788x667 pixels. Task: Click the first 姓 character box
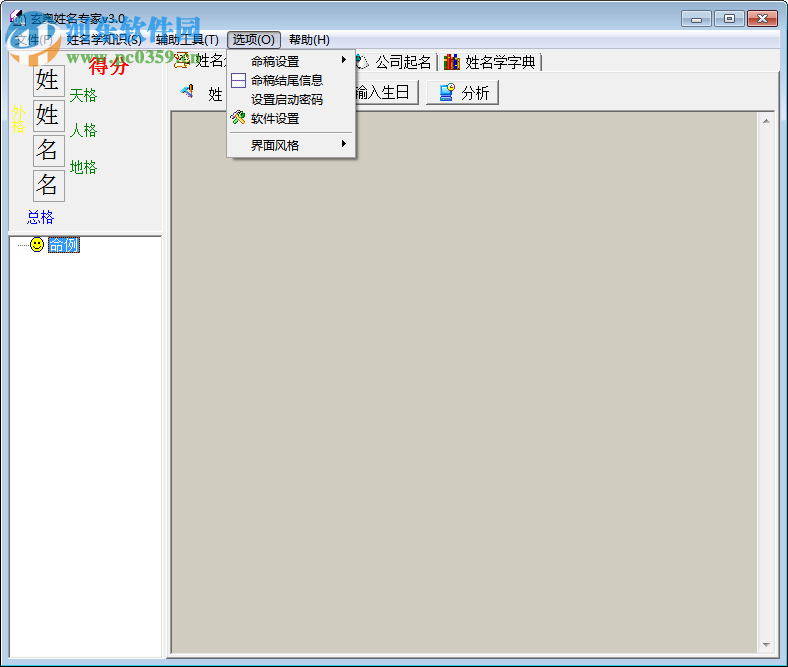tap(49, 80)
